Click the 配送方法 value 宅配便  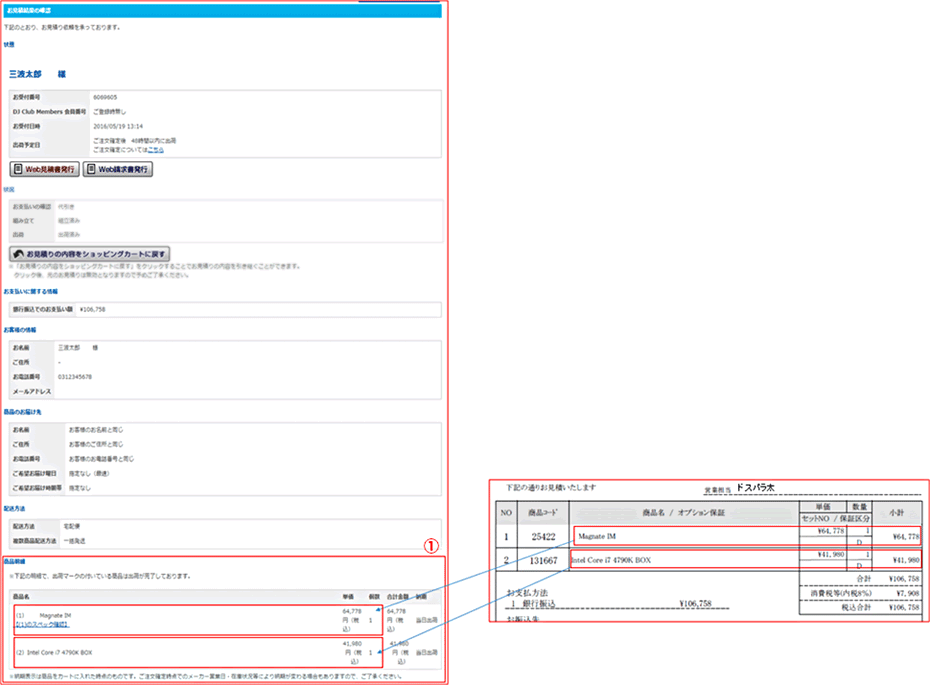point(72,526)
